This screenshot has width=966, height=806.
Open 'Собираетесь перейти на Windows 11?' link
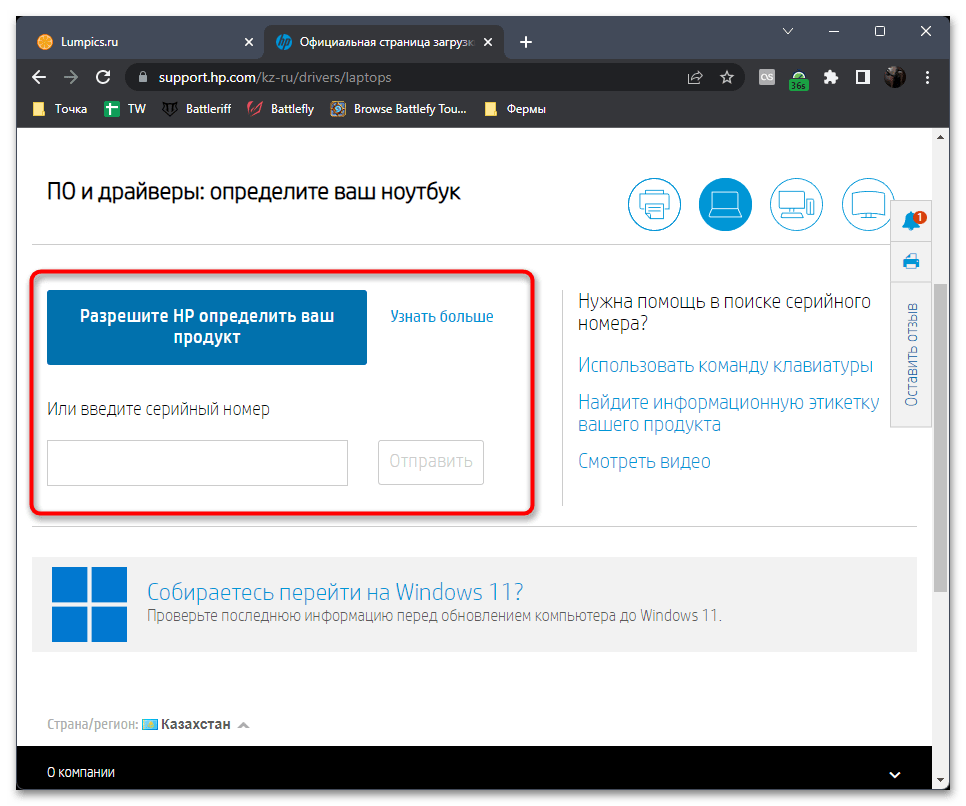coord(335,592)
